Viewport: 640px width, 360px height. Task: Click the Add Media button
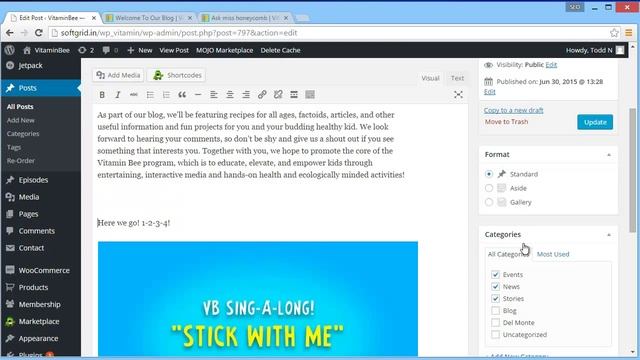click(x=118, y=76)
